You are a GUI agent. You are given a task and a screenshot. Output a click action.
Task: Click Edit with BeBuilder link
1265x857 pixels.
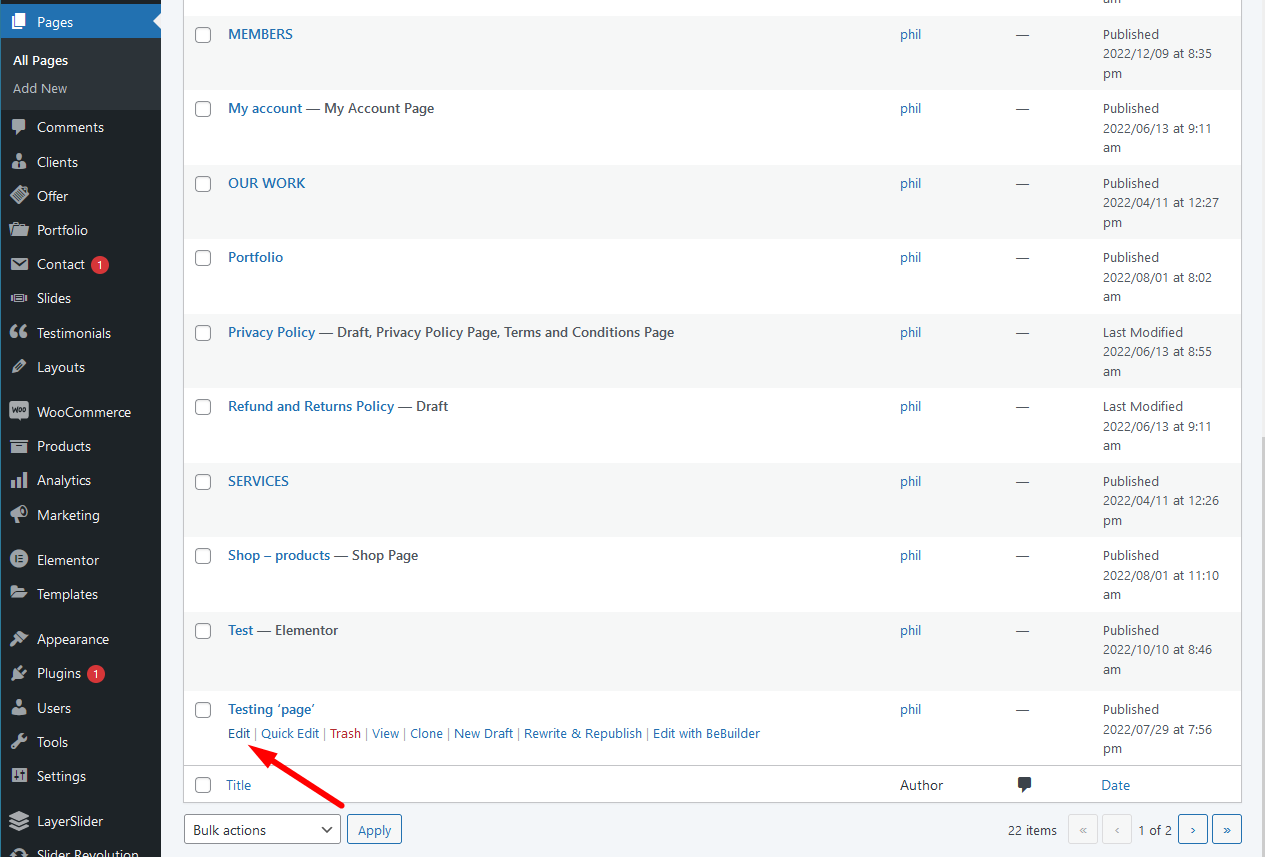click(x=706, y=733)
